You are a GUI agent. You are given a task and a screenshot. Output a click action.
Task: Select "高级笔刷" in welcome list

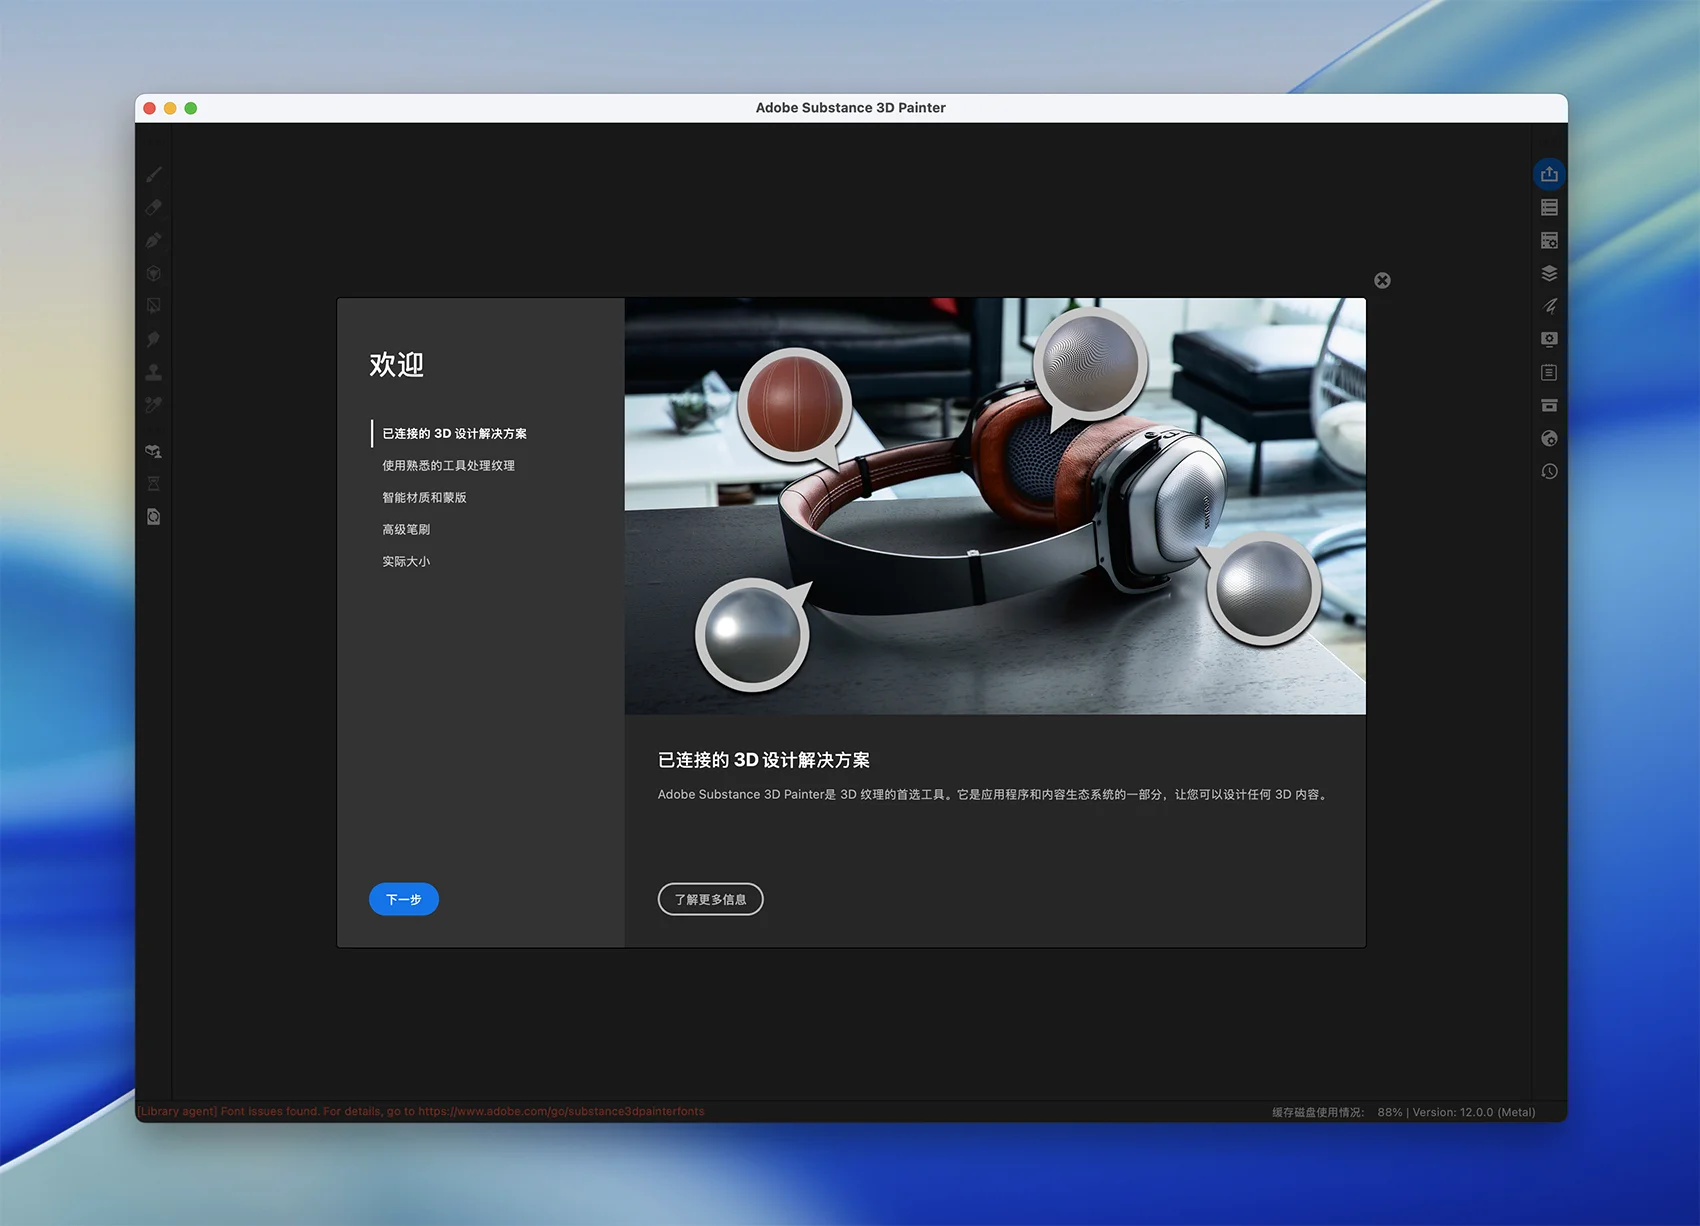(406, 530)
